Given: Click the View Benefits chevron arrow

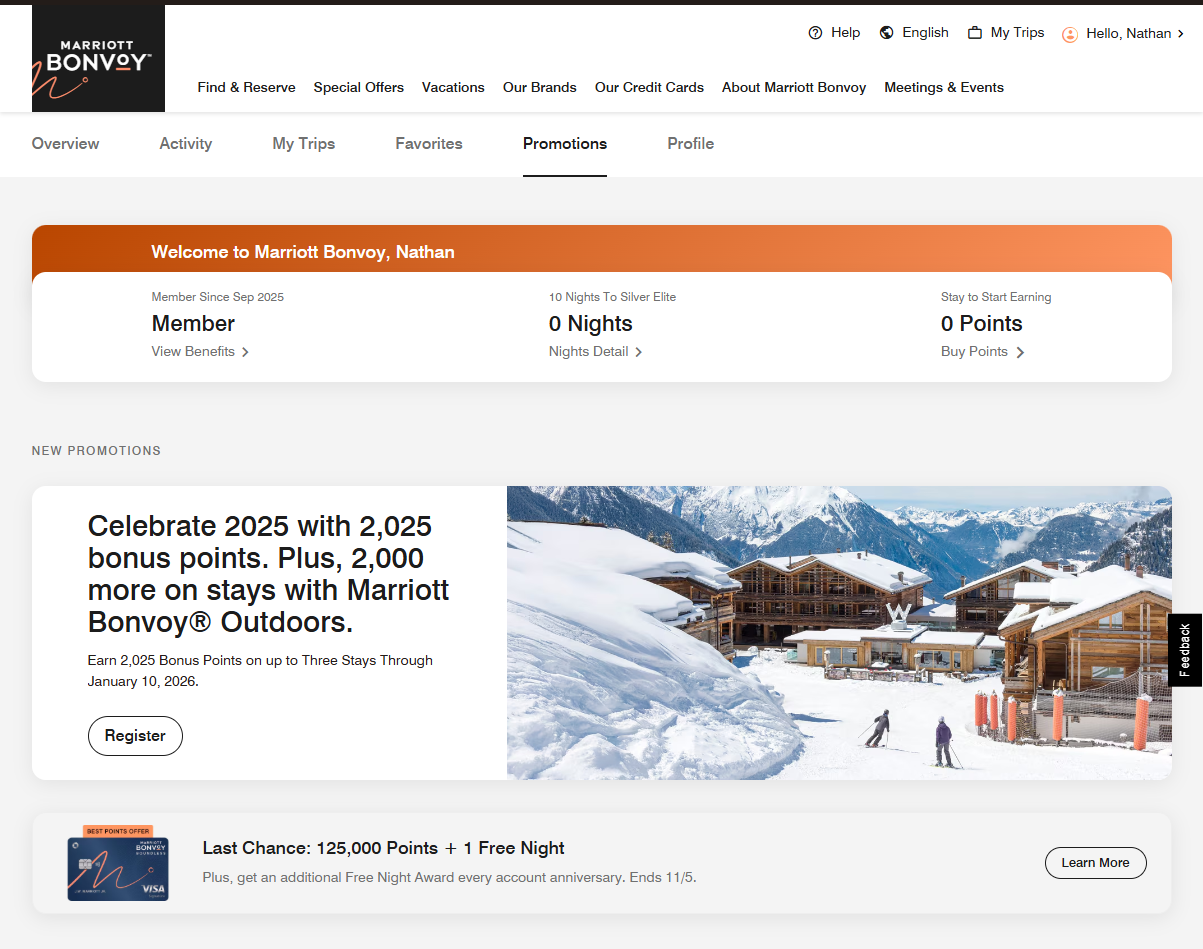Looking at the screenshot, I should (x=245, y=352).
